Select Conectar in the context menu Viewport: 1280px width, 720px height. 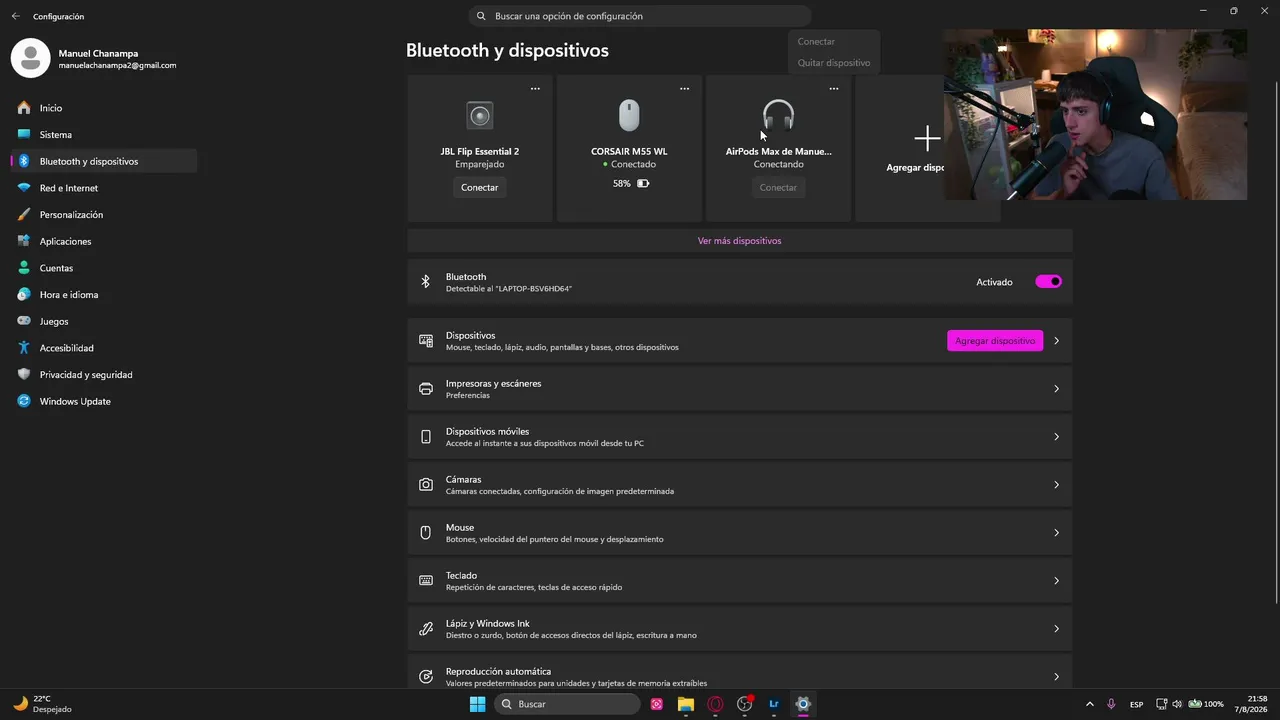(816, 42)
